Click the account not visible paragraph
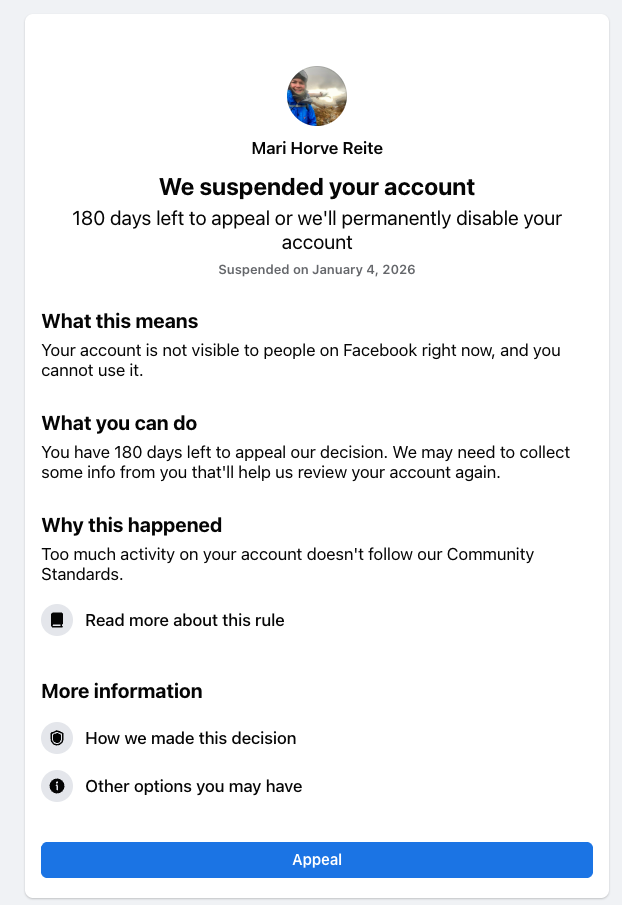This screenshot has width=622, height=905. (300, 360)
